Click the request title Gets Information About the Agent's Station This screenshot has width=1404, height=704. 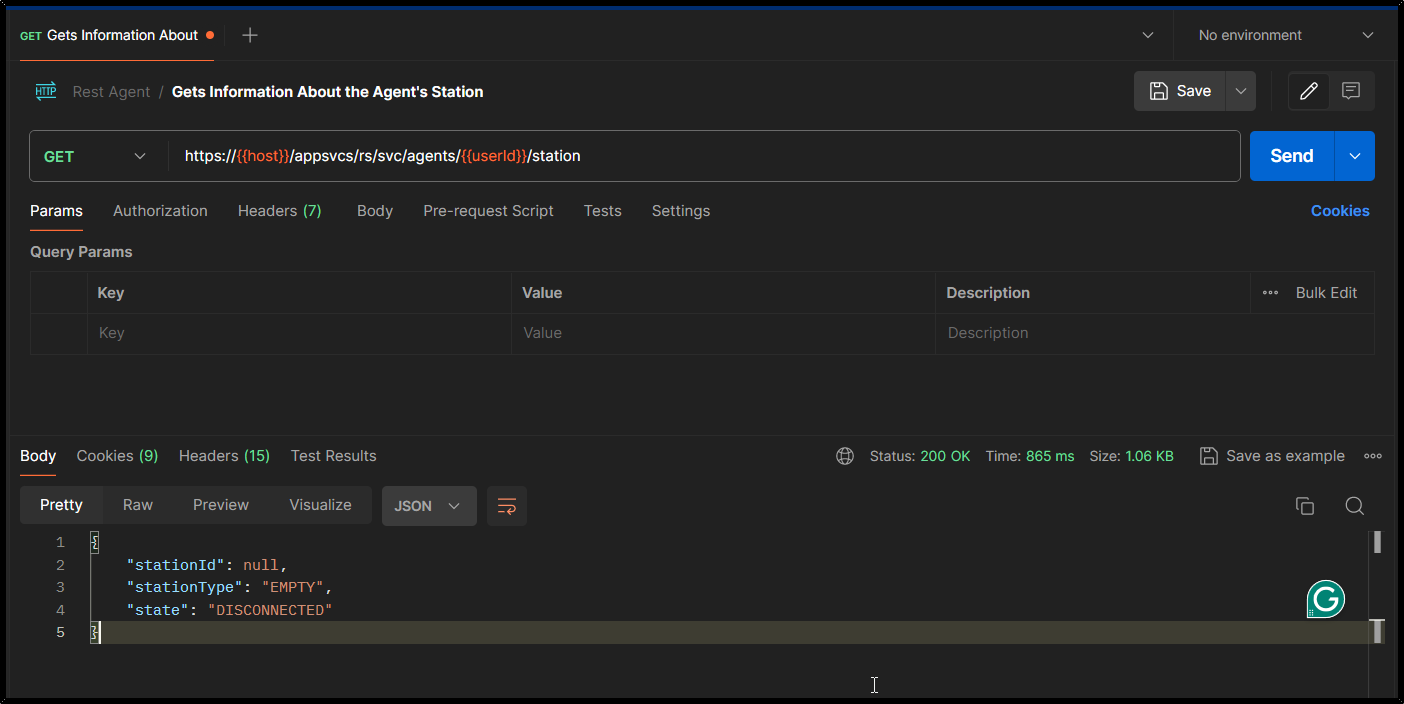[x=328, y=92]
